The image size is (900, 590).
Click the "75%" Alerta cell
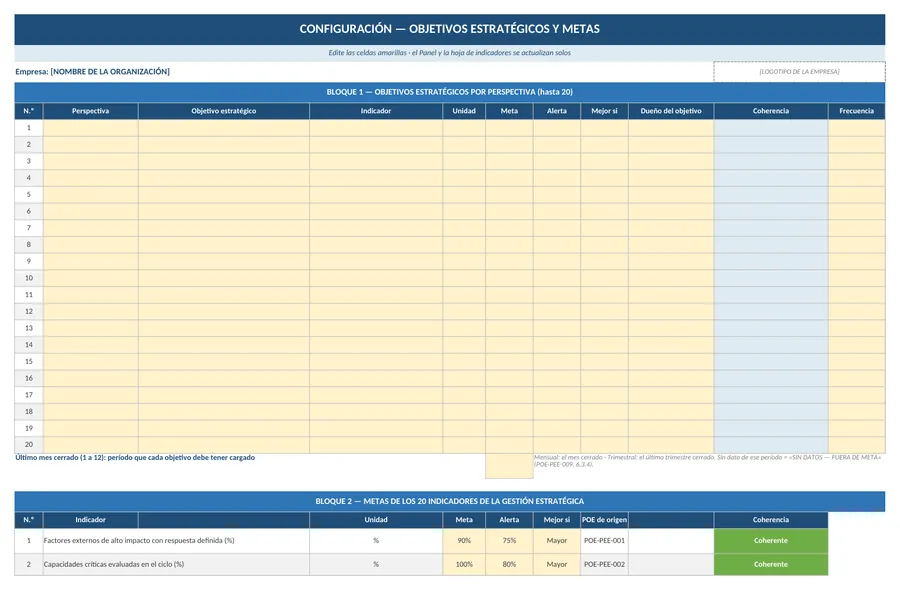point(509,541)
